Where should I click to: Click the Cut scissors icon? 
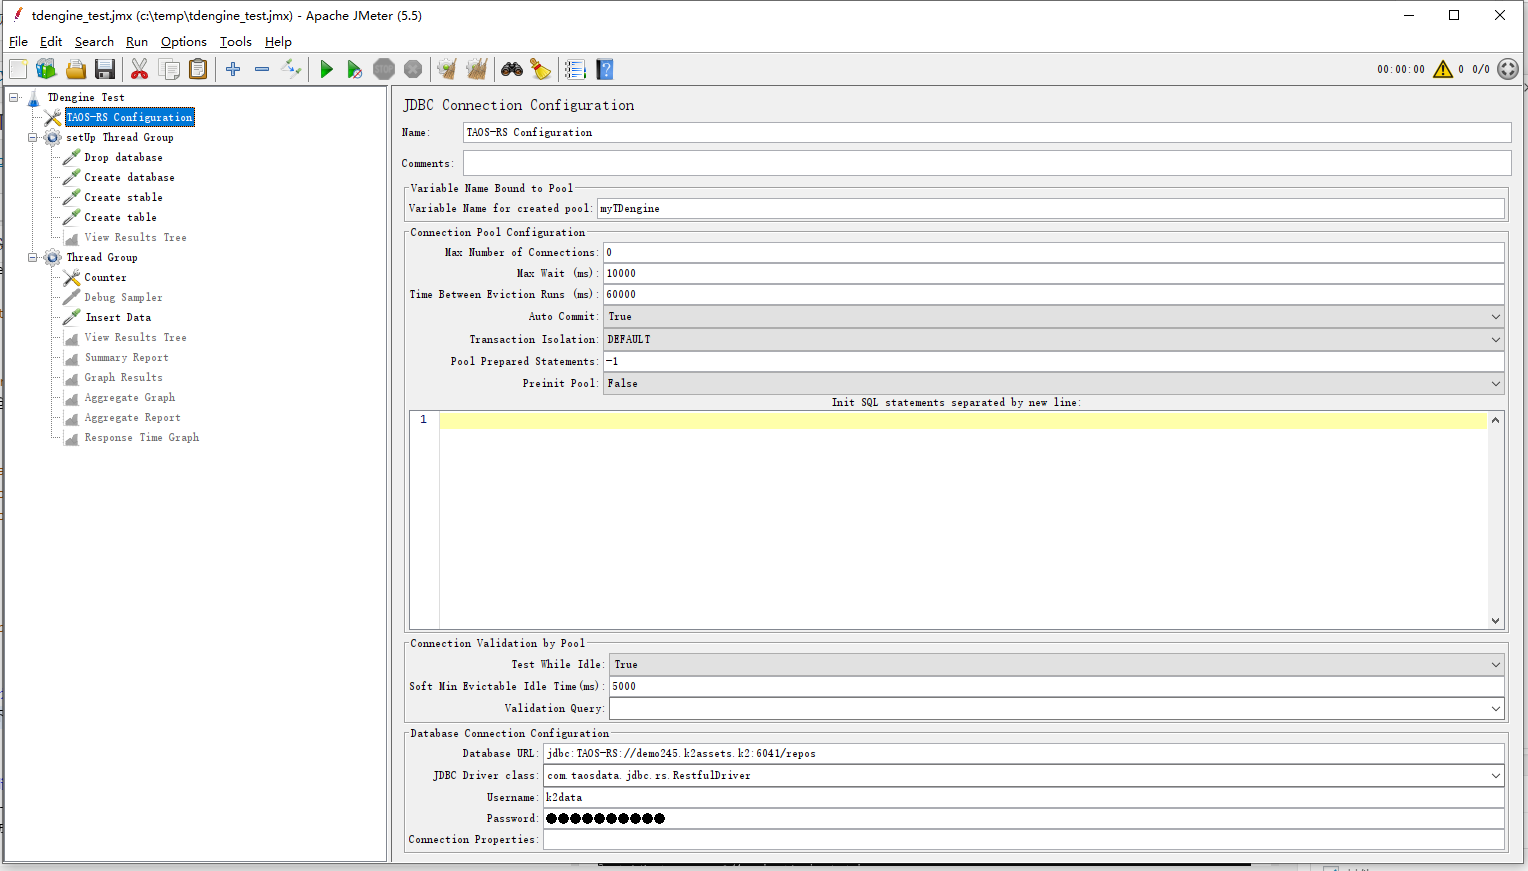tap(139, 69)
